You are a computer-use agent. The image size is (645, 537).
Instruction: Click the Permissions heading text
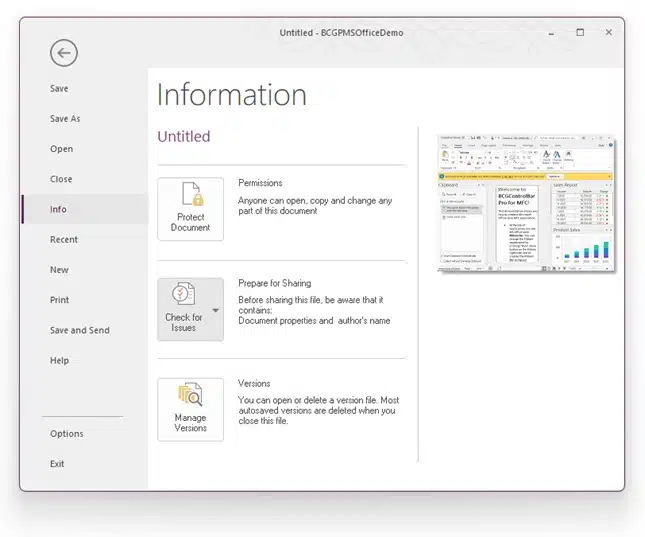point(260,183)
